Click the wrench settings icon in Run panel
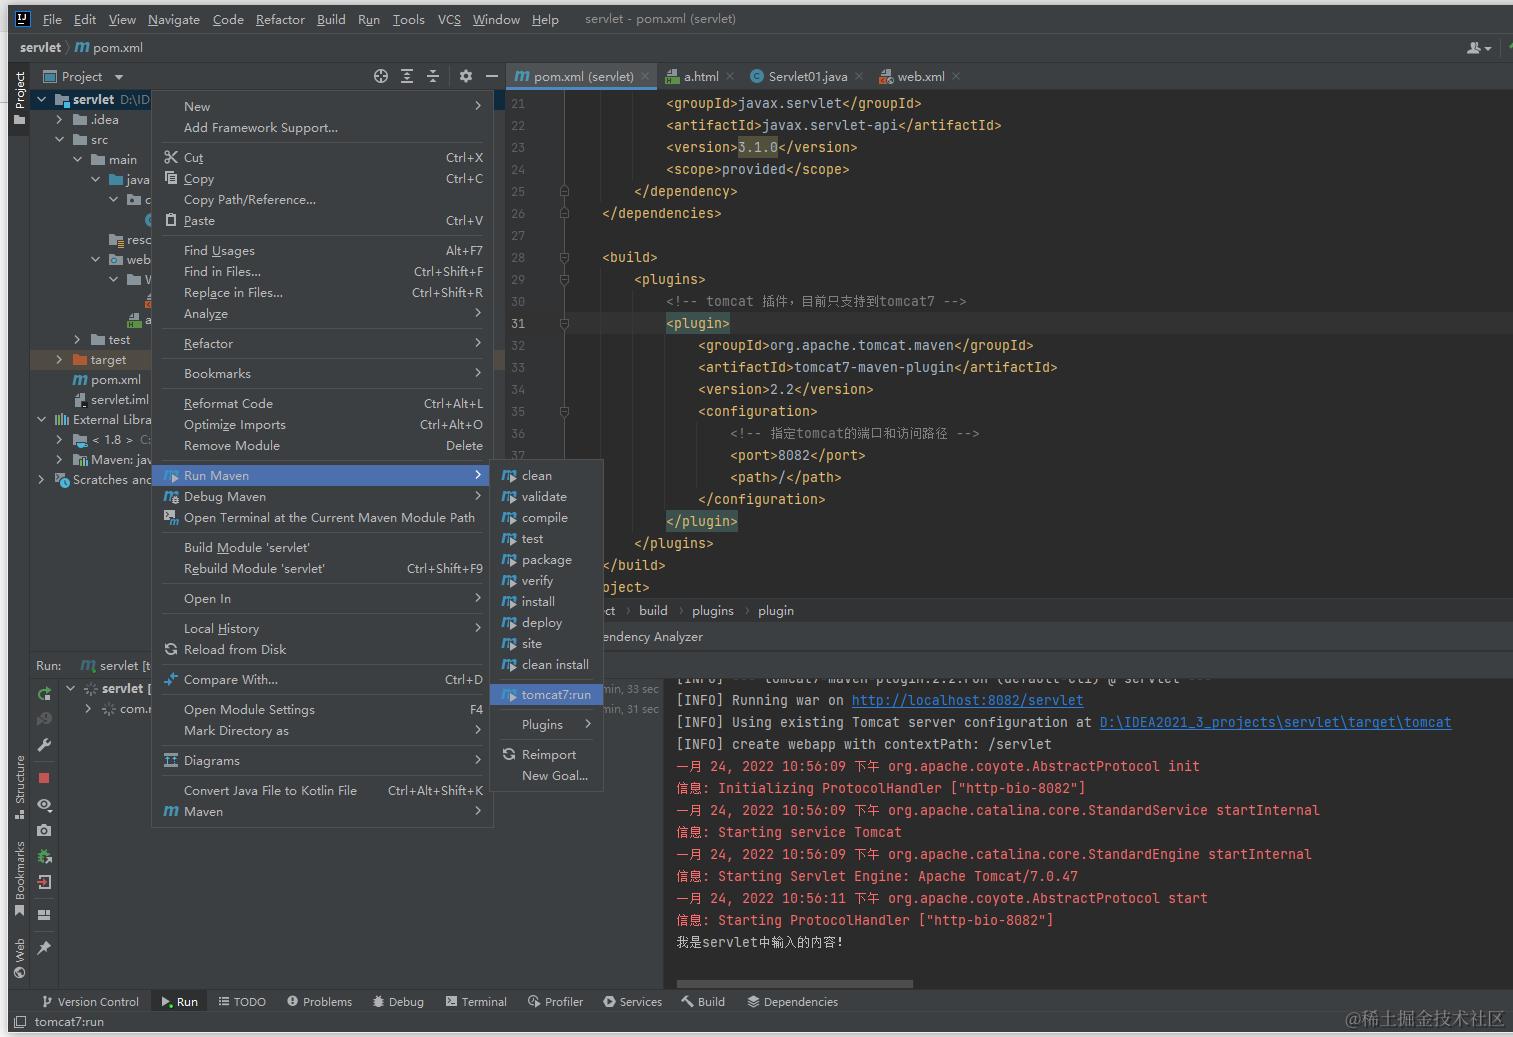This screenshot has height=1037, width=1513. (x=44, y=745)
